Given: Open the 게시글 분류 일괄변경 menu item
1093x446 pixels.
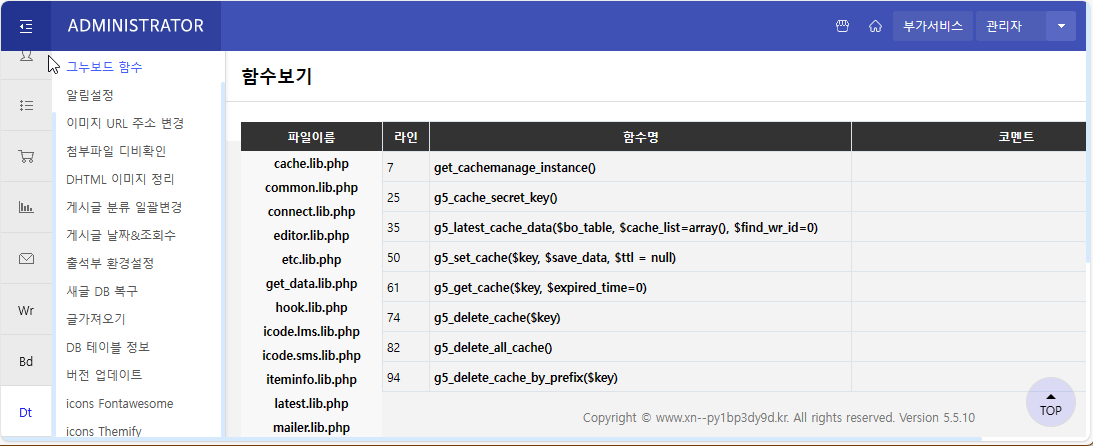Looking at the screenshot, I should point(124,207).
